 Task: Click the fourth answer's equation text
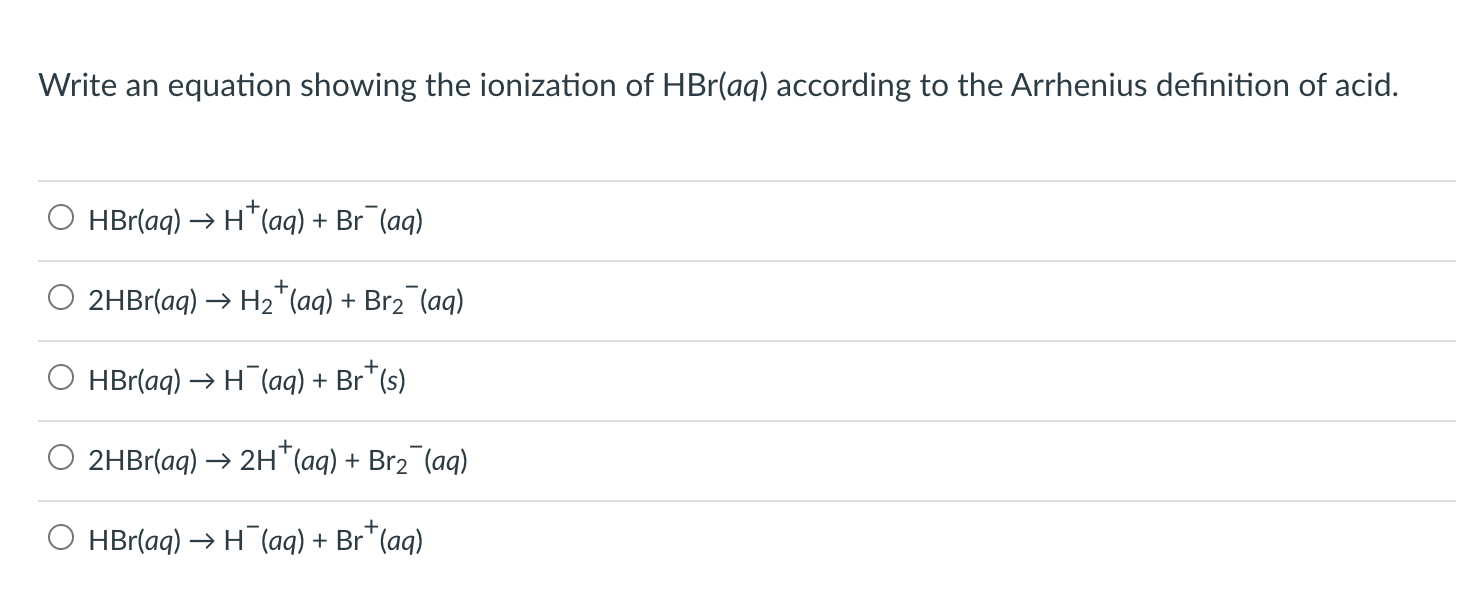click(278, 460)
